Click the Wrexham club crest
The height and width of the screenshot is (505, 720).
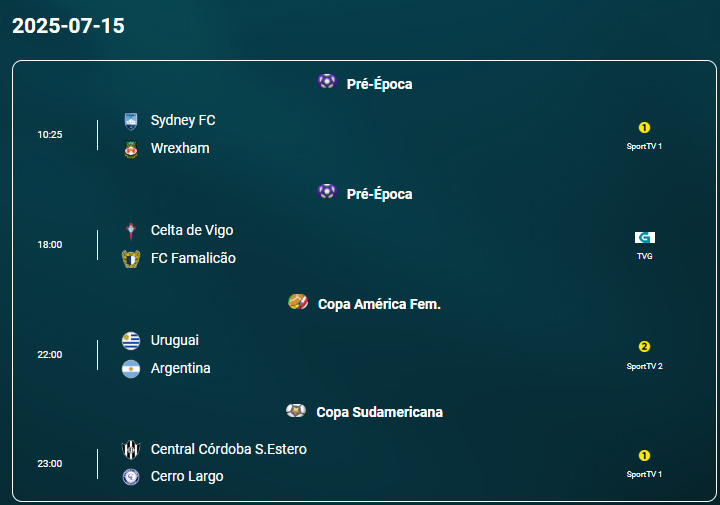click(131, 149)
